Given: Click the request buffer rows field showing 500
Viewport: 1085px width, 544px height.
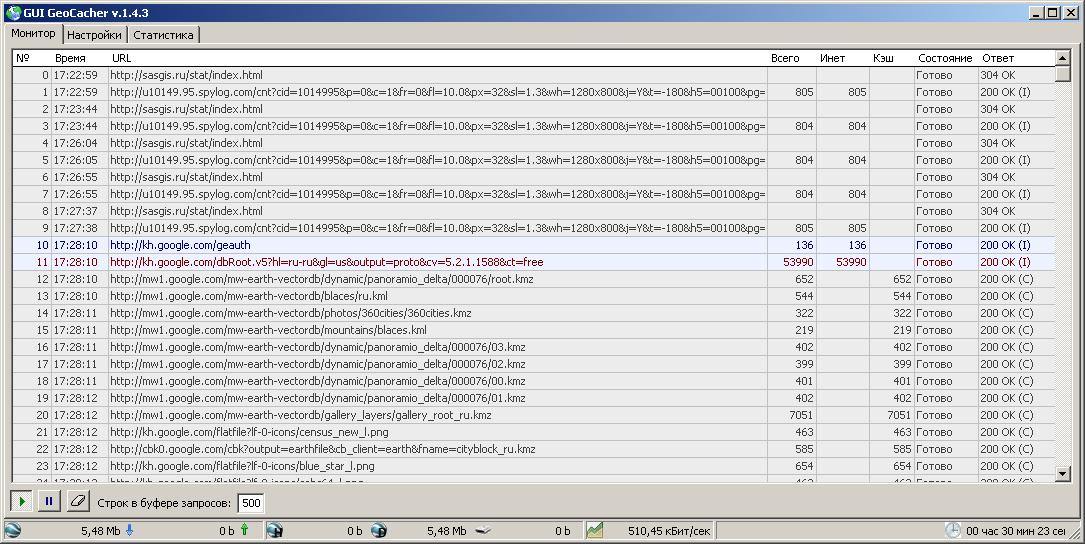Looking at the screenshot, I should [x=251, y=503].
